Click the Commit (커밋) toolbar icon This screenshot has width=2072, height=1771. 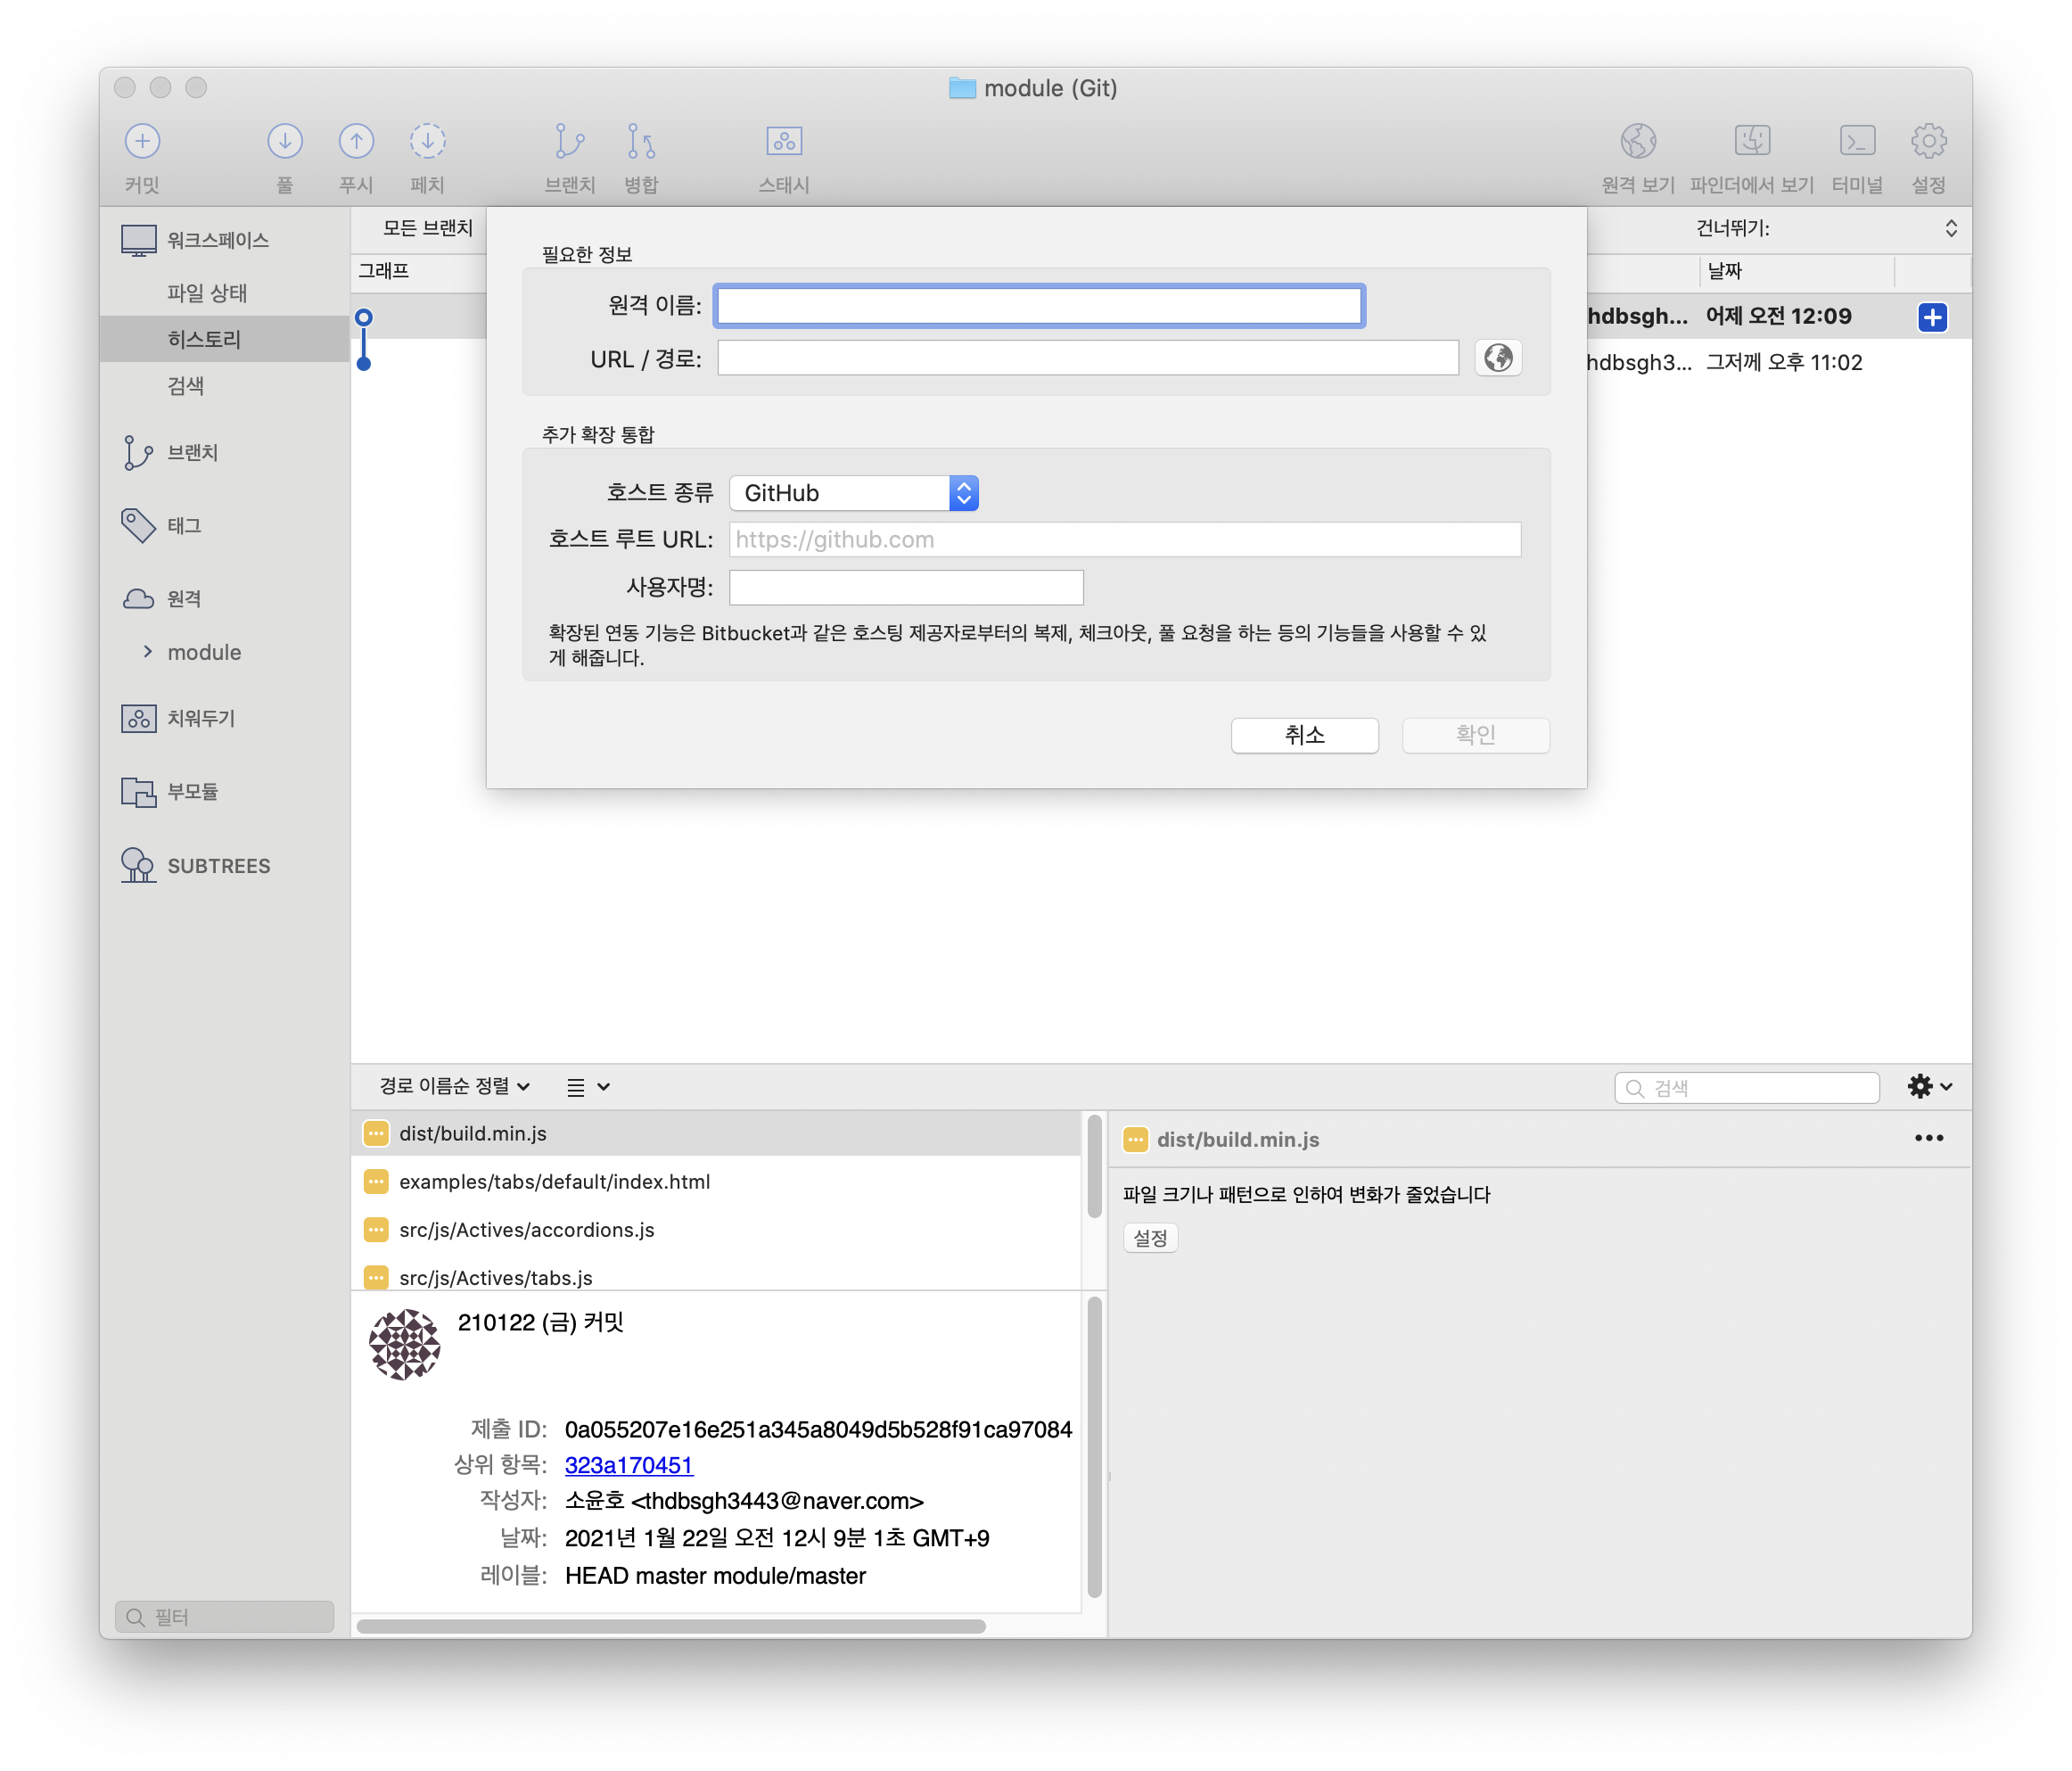pyautogui.click(x=142, y=141)
